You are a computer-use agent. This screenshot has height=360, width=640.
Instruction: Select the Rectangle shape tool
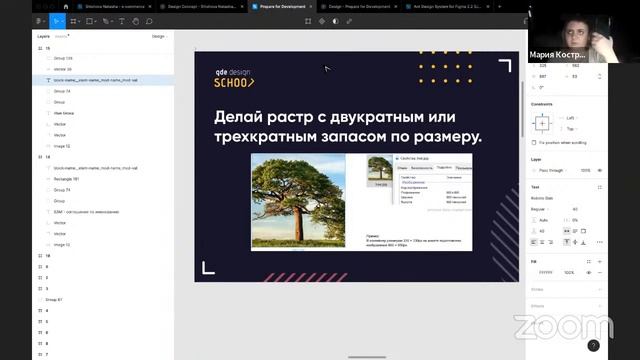89,21
